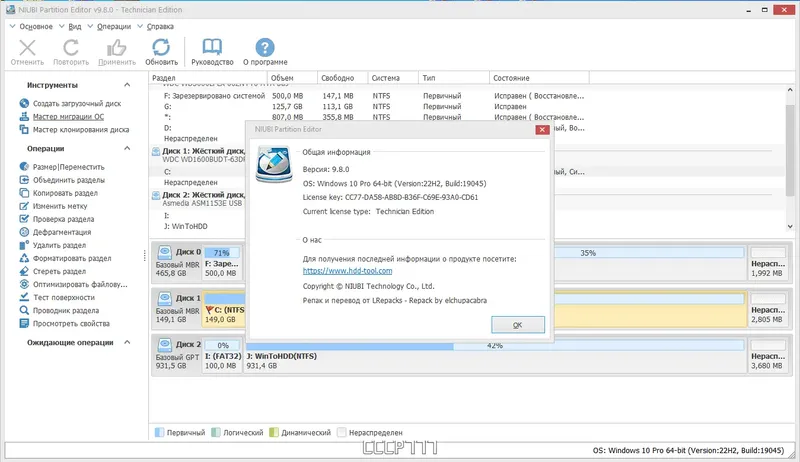The height and width of the screenshot is (462, 800).
Task: Select the J: WinToHDD(NTFS) partition bar
Action: coord(494,355)
